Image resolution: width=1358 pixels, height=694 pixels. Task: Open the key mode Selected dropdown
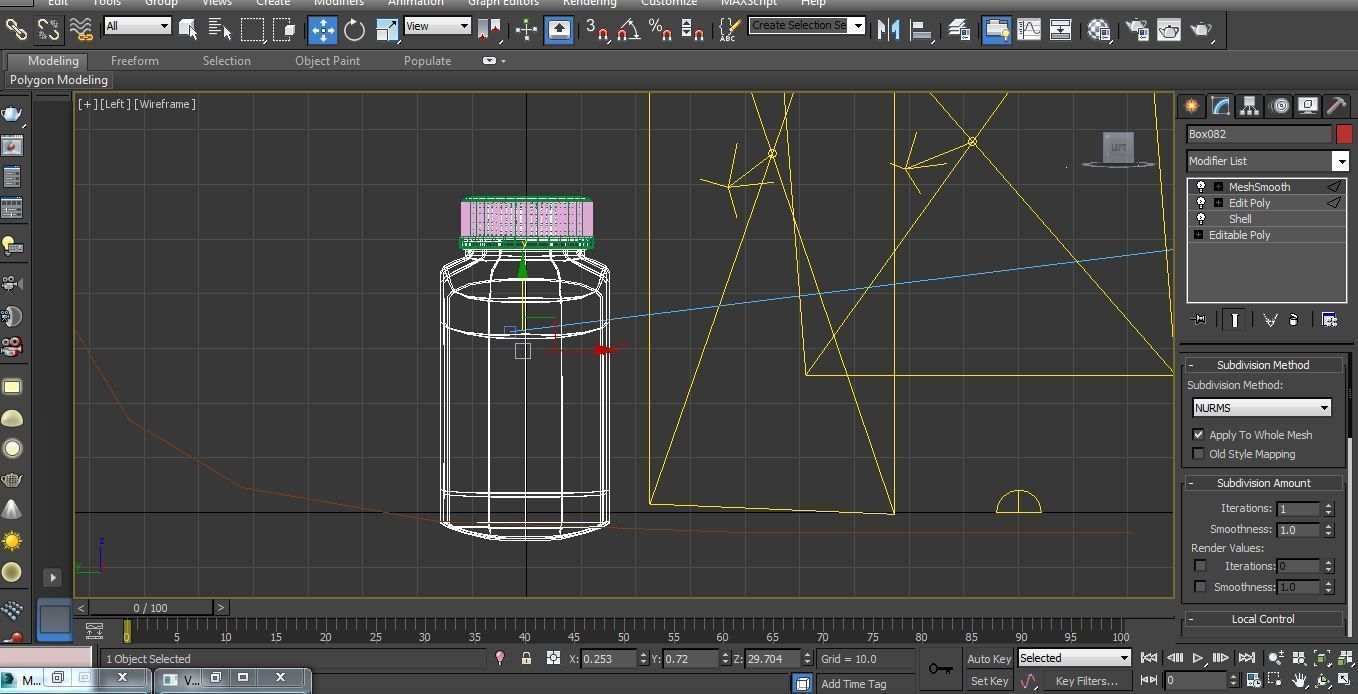[x=1074, y=658]
